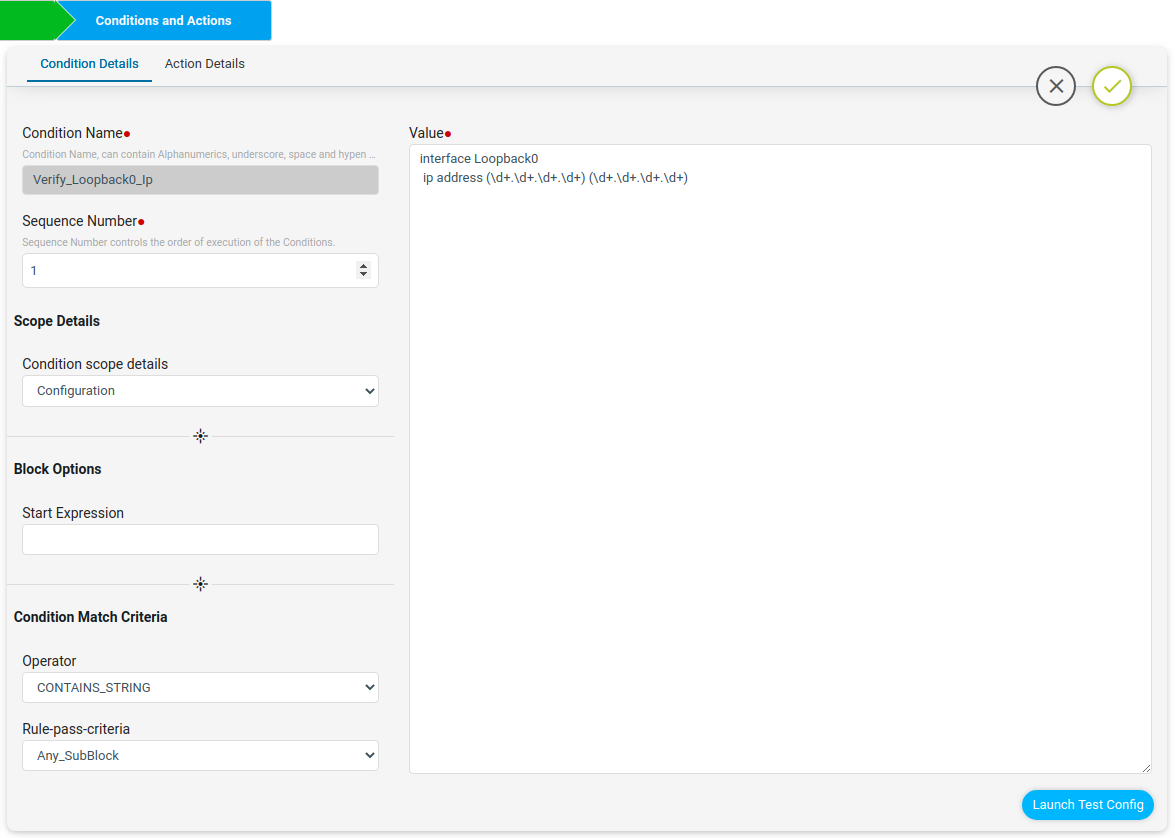The image size is (1175, 838).
Task: Switch to Action Details tab
Action: [x=205, y=64]
